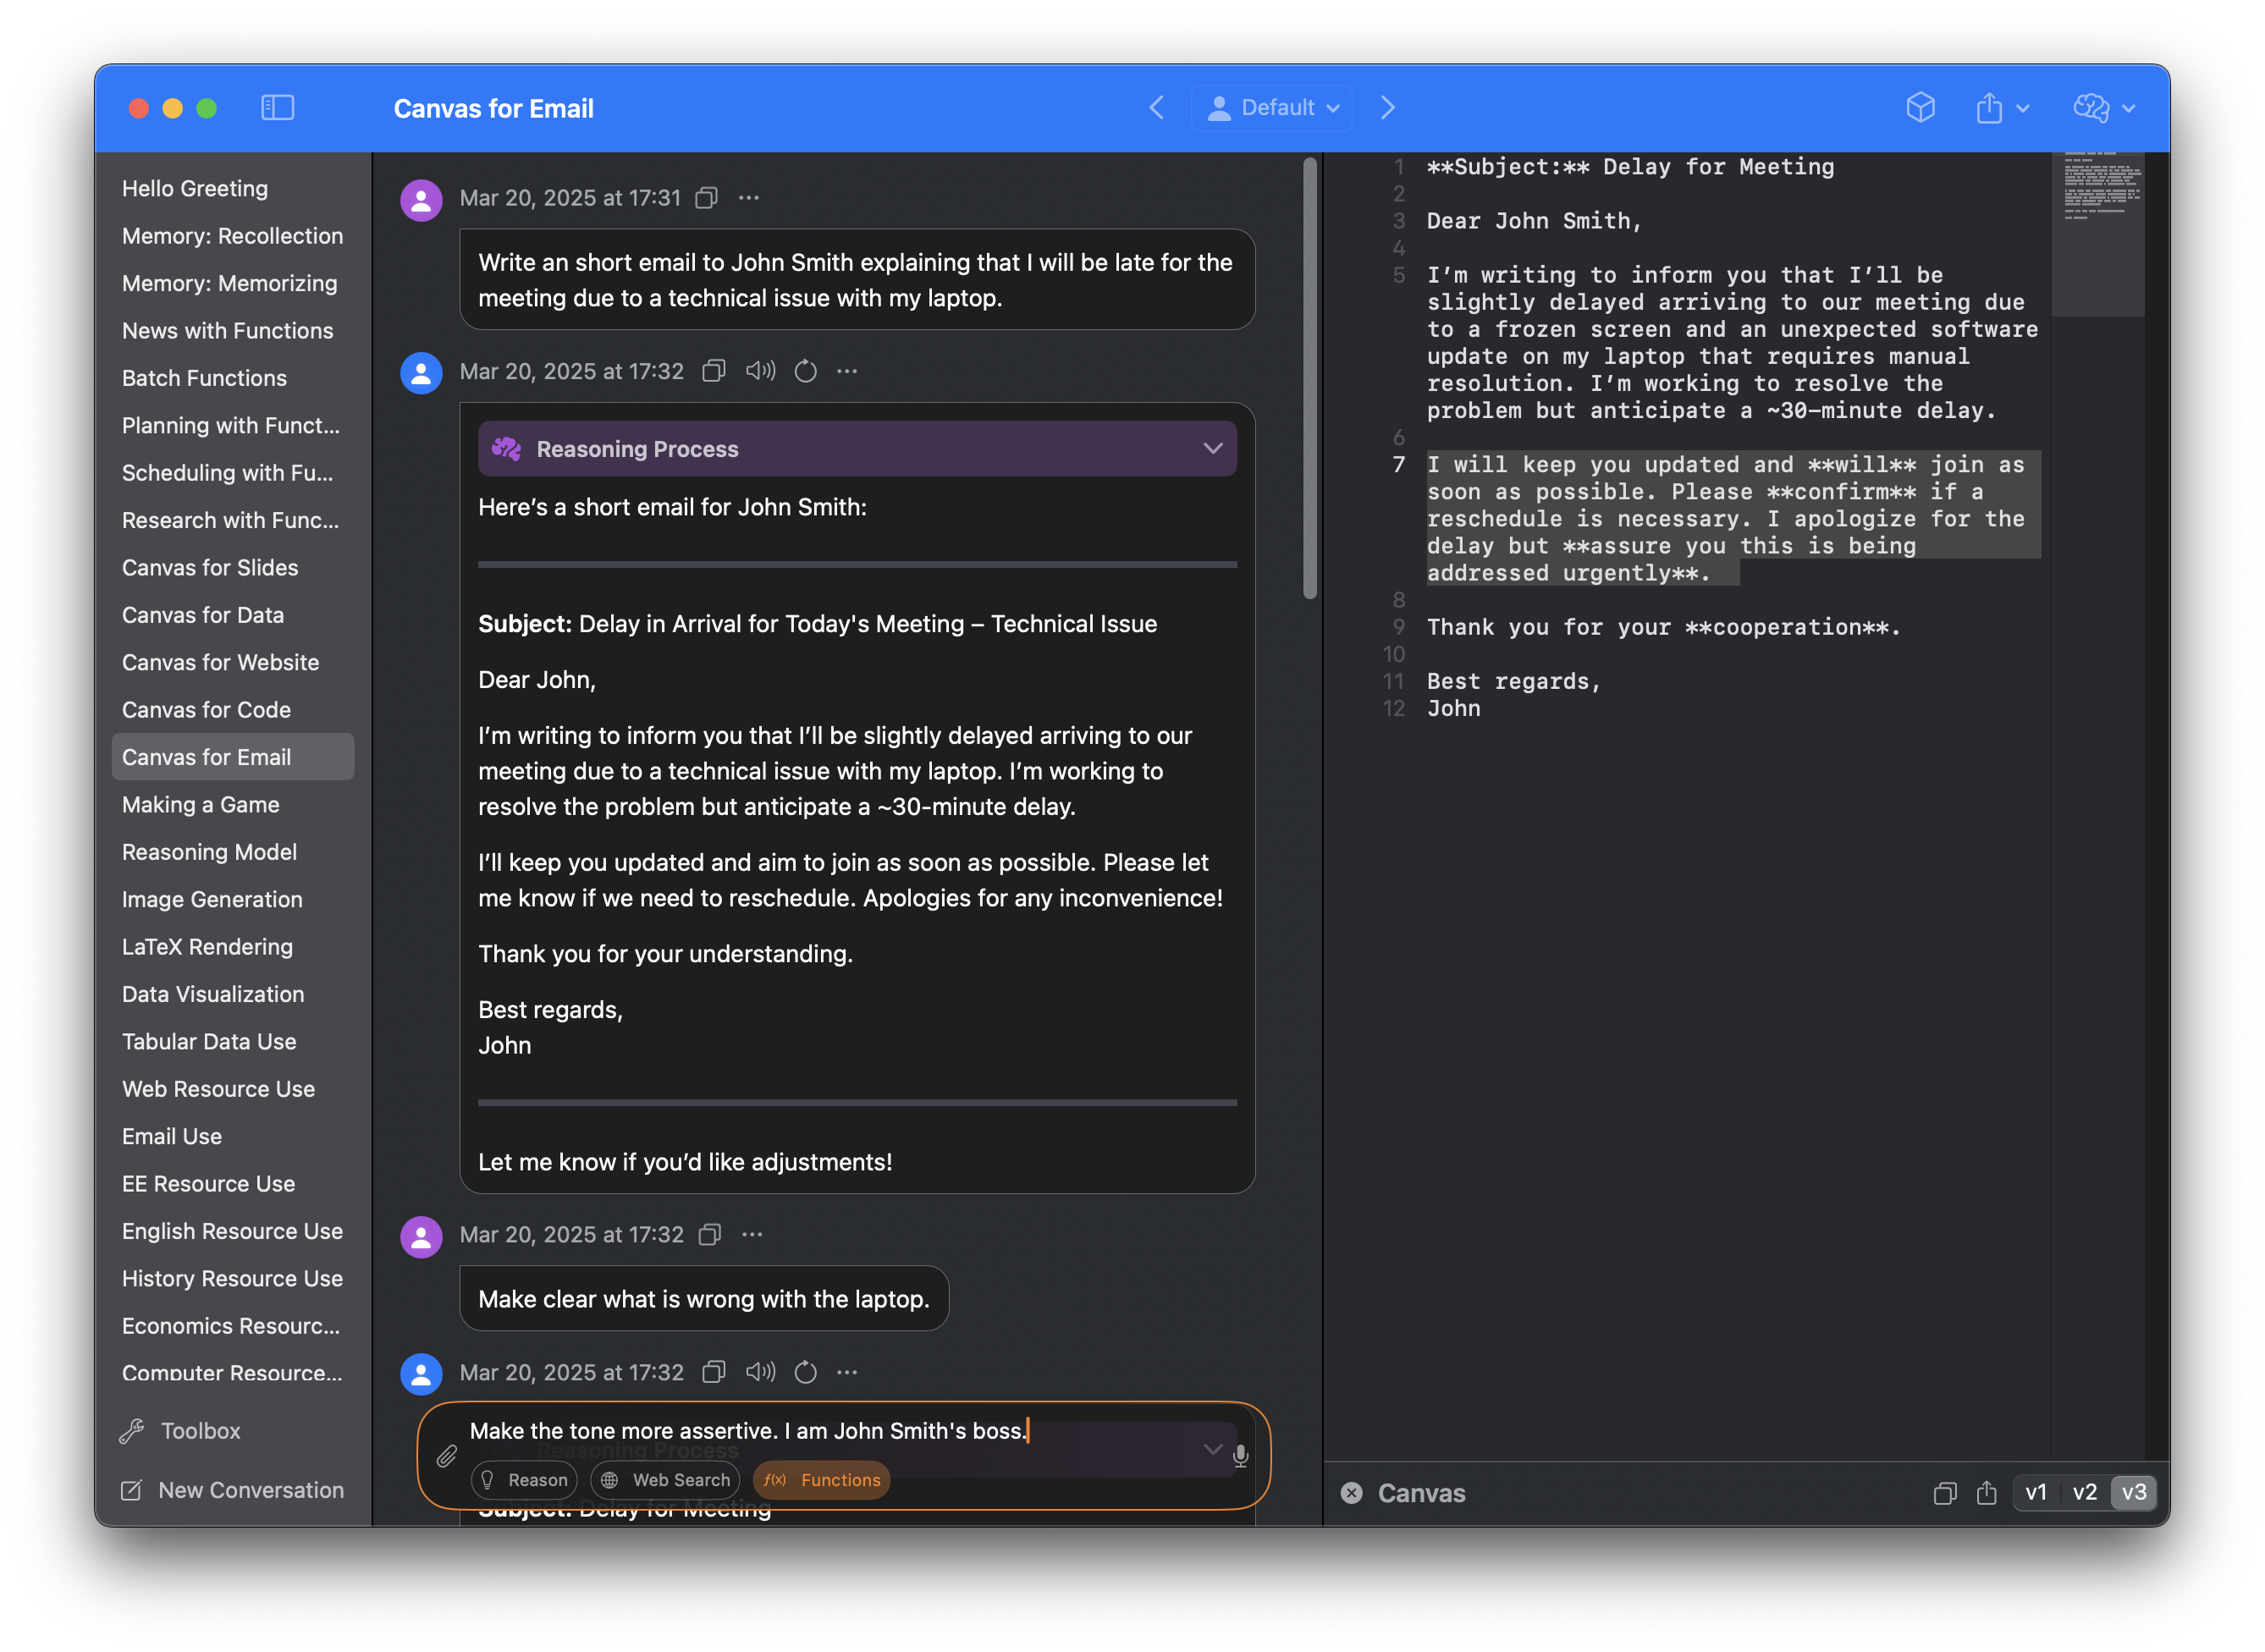Viewport: 2265px width, 1652px height.
Task: Open the Hello Greeting conversation
Action: pyautogui.click(x=233, y=189)
